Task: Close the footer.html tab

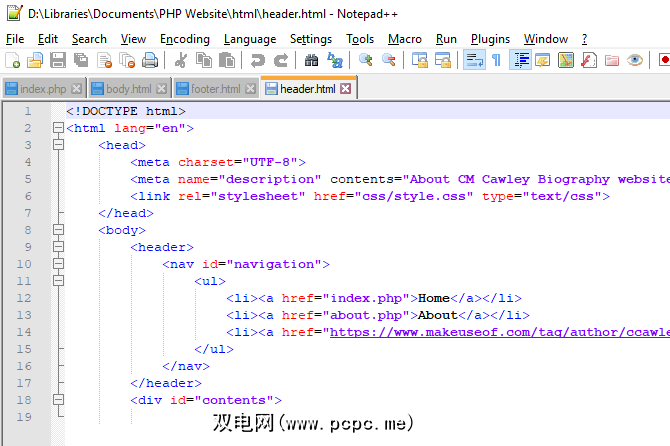Action: pos(251,88)
